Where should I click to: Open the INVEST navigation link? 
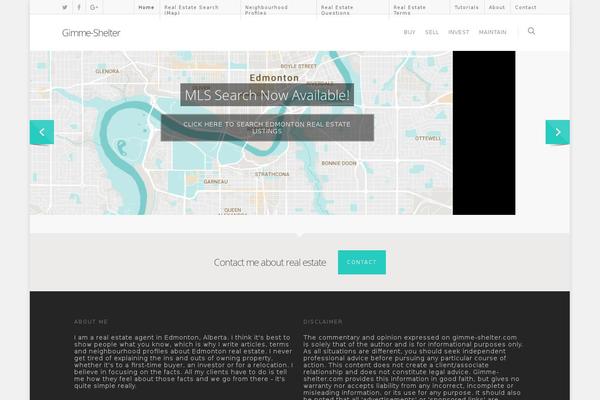(458, 32)
